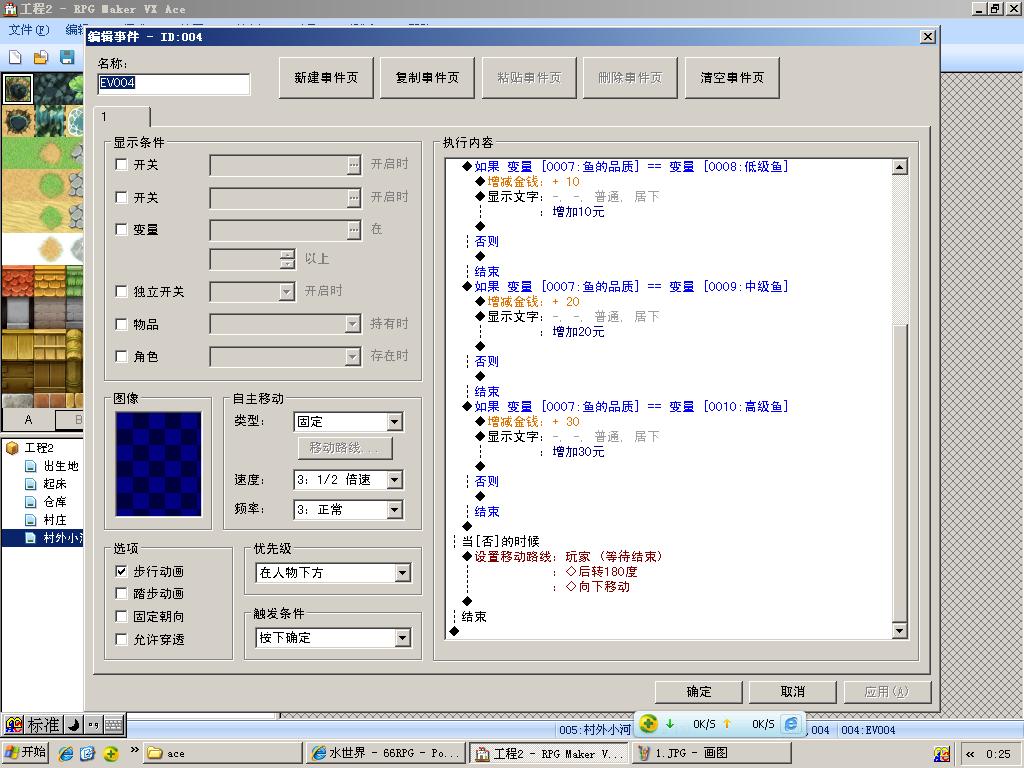Click the blue checkered event graphic box

coord(158,464)
